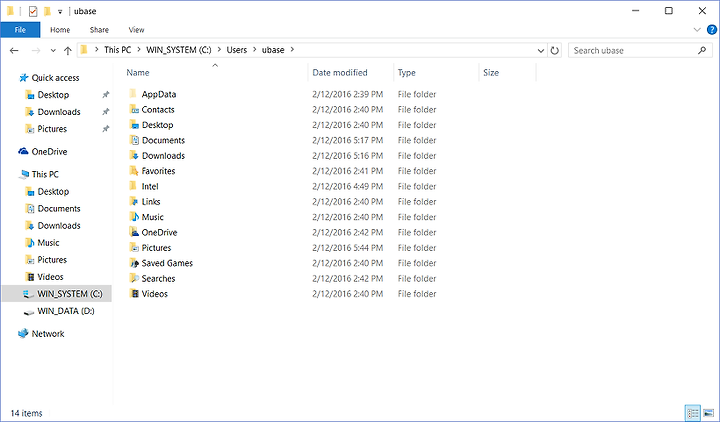
Task: Sort by the Name column header
Action: 138,73
